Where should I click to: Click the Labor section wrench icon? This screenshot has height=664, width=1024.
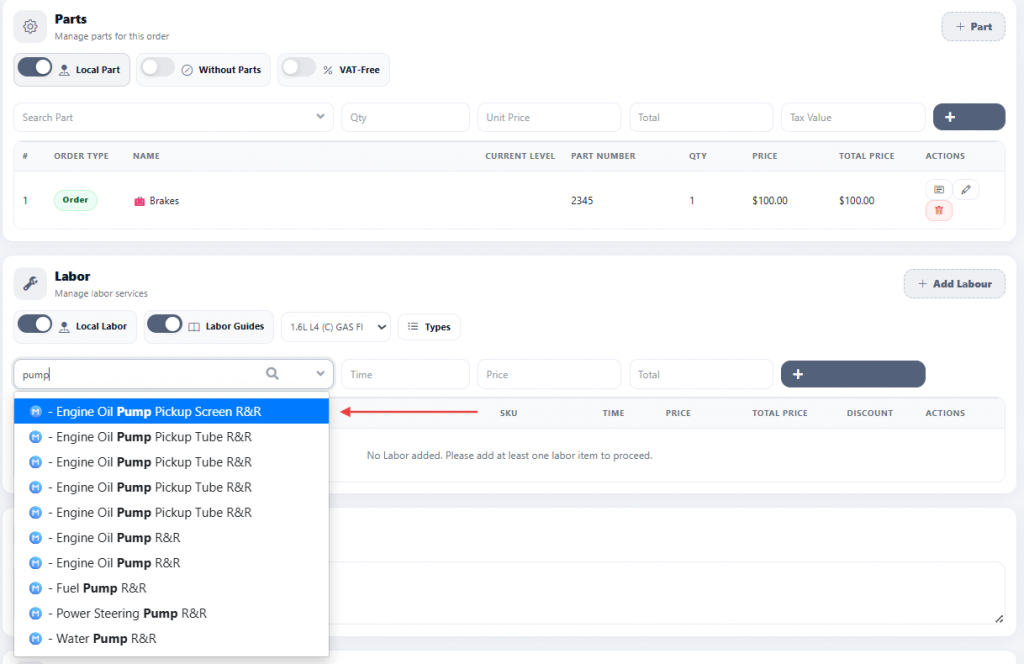(x=30, y=284)
